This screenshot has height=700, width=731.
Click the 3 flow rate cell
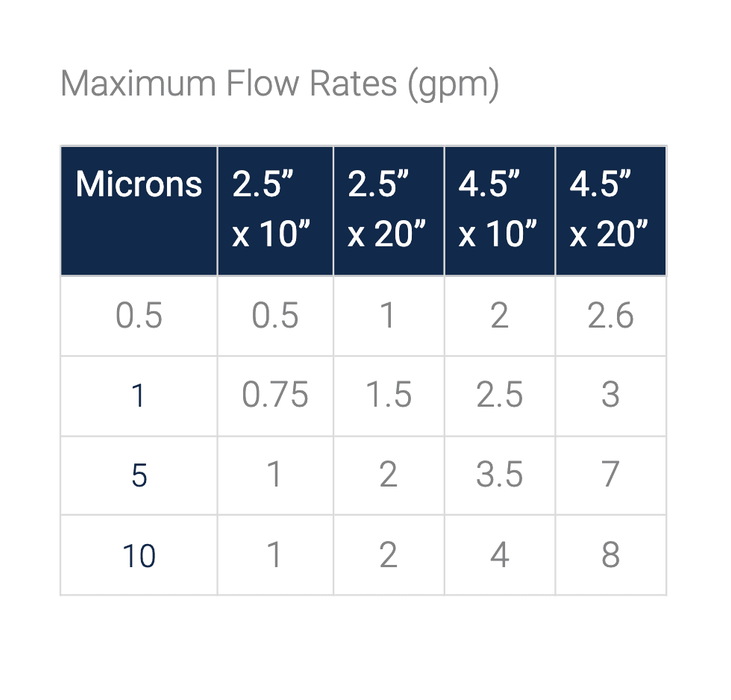click(x=610, y=396)
